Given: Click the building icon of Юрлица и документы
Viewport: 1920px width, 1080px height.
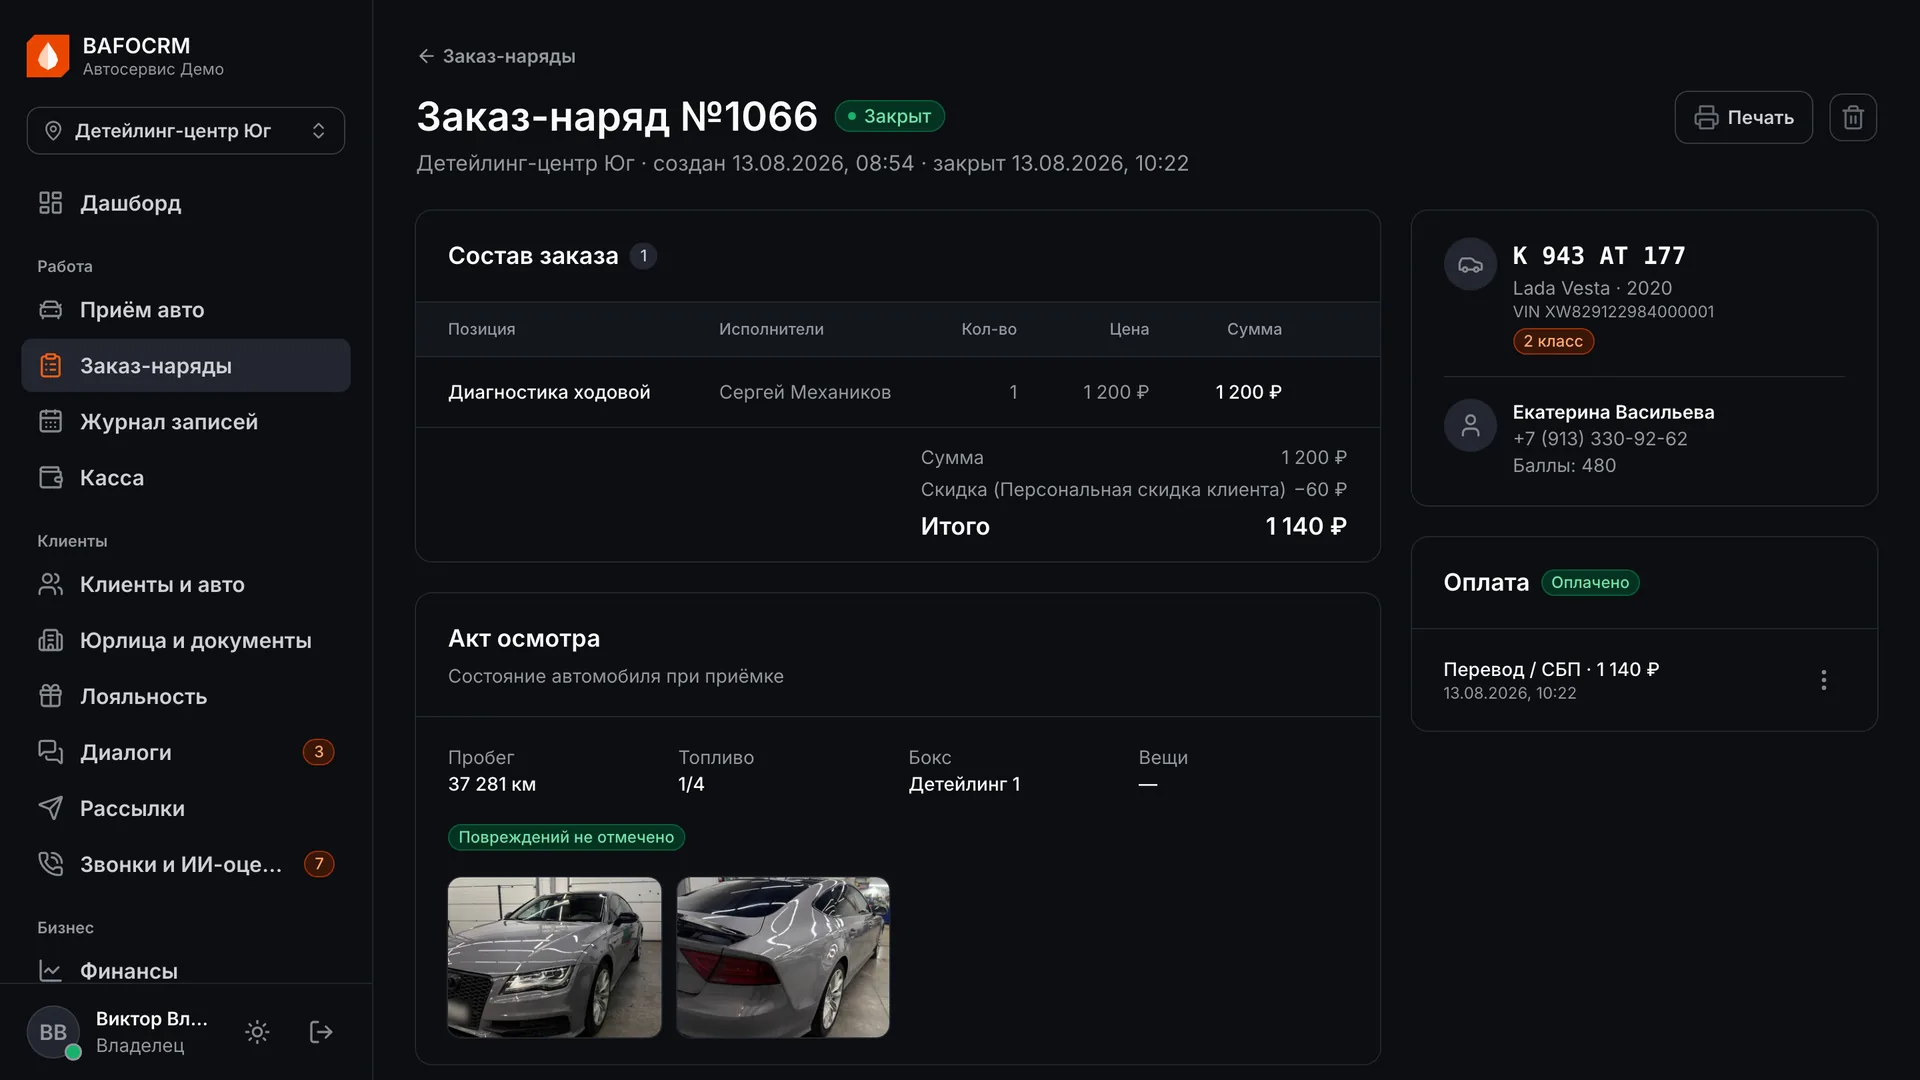Looking at the screenshot, I should point(50,641).
